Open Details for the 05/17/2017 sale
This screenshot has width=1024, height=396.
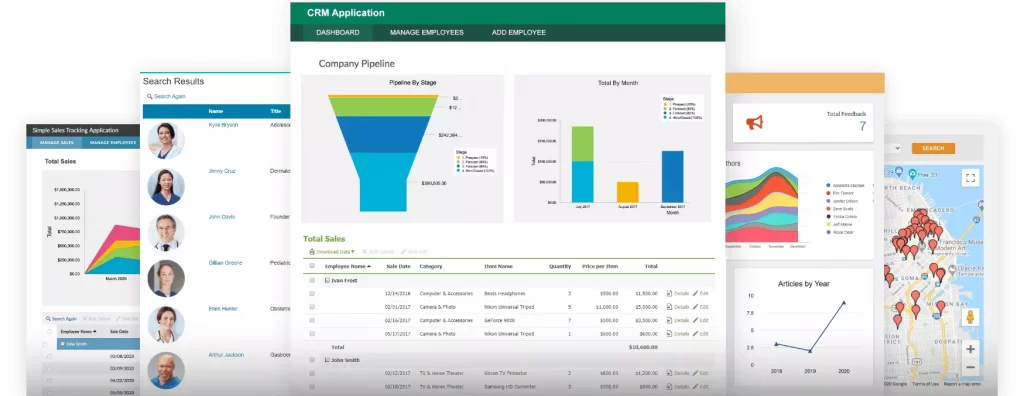click(677, 333)
